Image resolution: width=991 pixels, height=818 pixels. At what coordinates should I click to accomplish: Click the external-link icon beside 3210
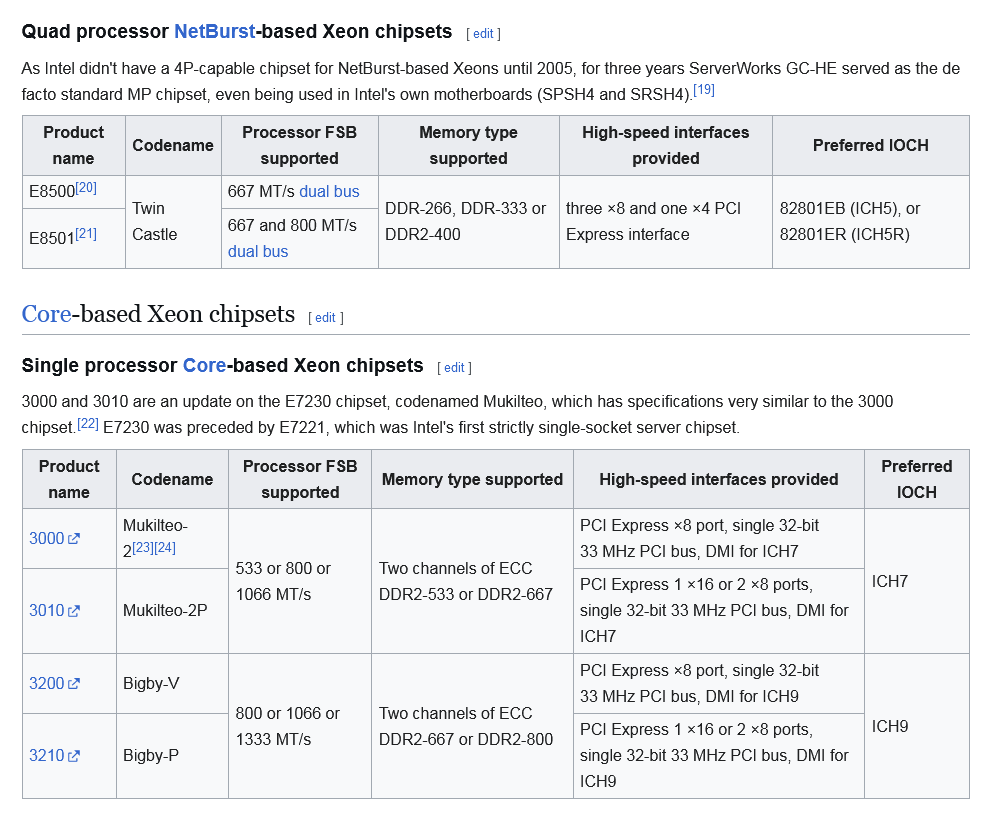tap(74, 755)
